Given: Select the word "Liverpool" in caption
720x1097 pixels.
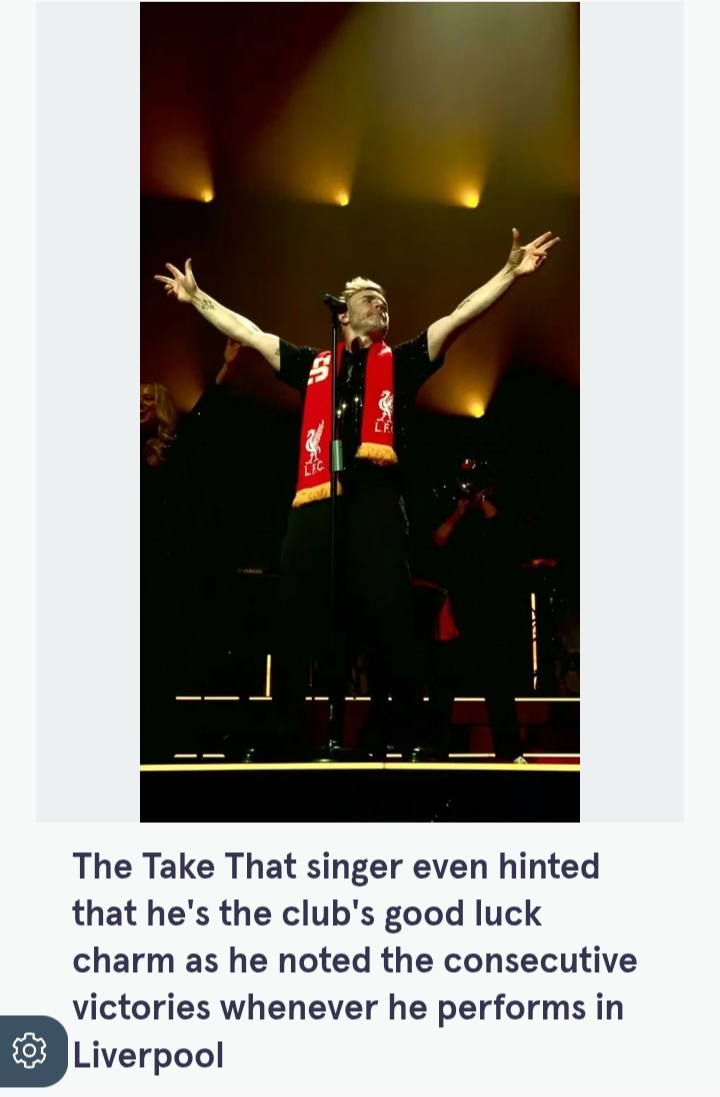Looking at the screenshot, I should click(x=148, y=1055).
